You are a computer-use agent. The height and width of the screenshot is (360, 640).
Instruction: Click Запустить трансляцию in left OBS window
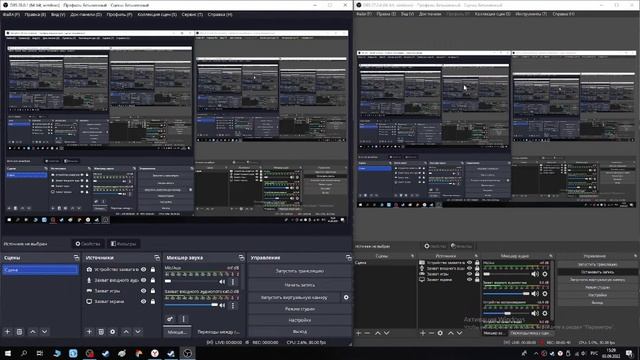pos(300,271)
